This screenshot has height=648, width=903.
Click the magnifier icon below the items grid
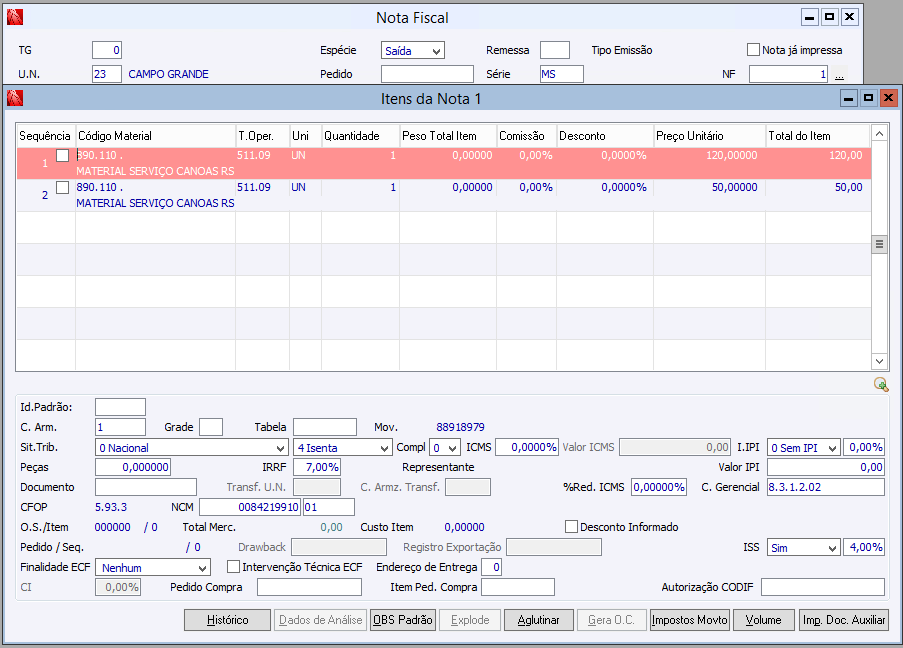[x=880, y=384]
